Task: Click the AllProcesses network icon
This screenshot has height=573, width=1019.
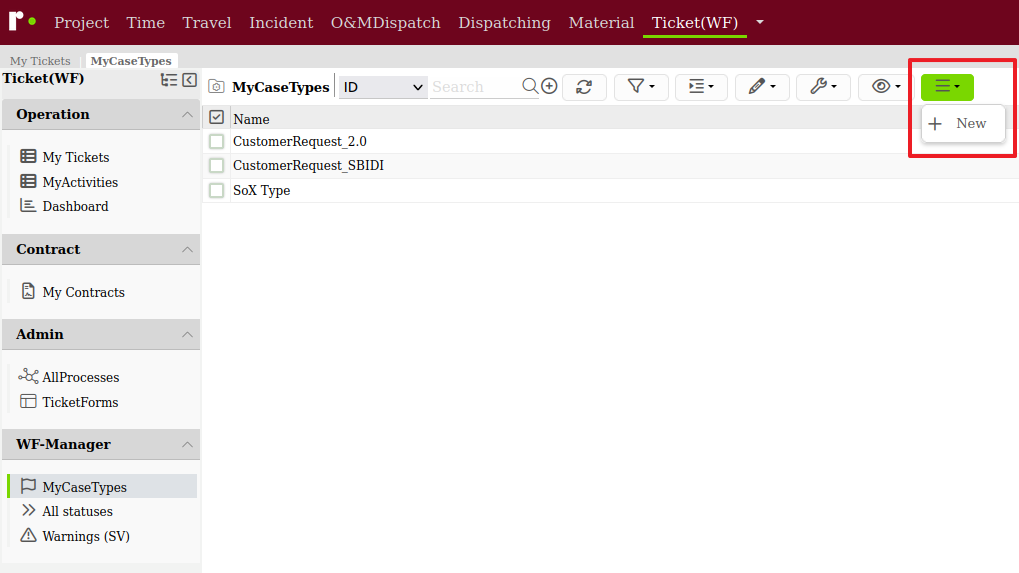Action: pos(28,376)
